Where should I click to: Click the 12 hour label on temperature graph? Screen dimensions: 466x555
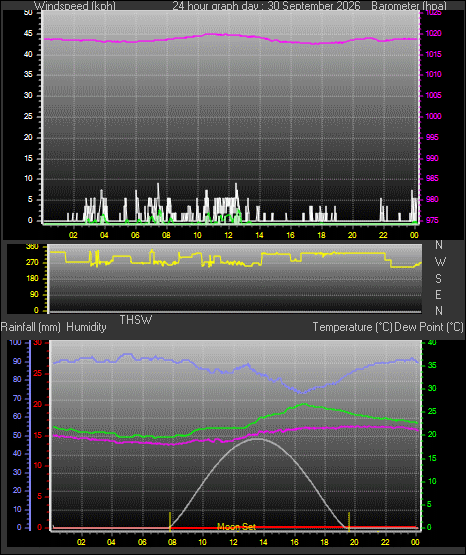[234, 542]
